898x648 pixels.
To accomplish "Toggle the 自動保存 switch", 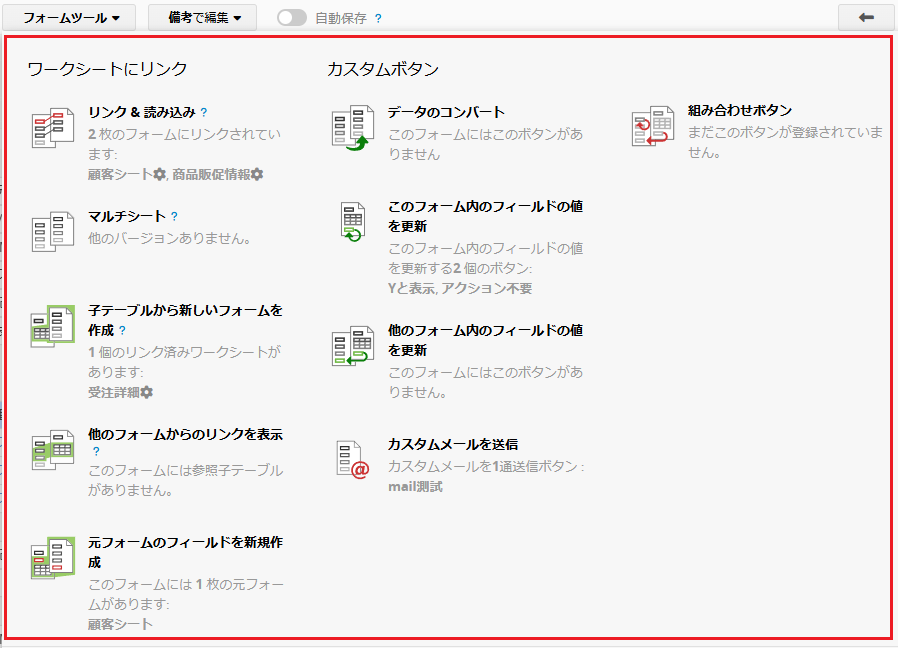I will (x=291, y=18).
